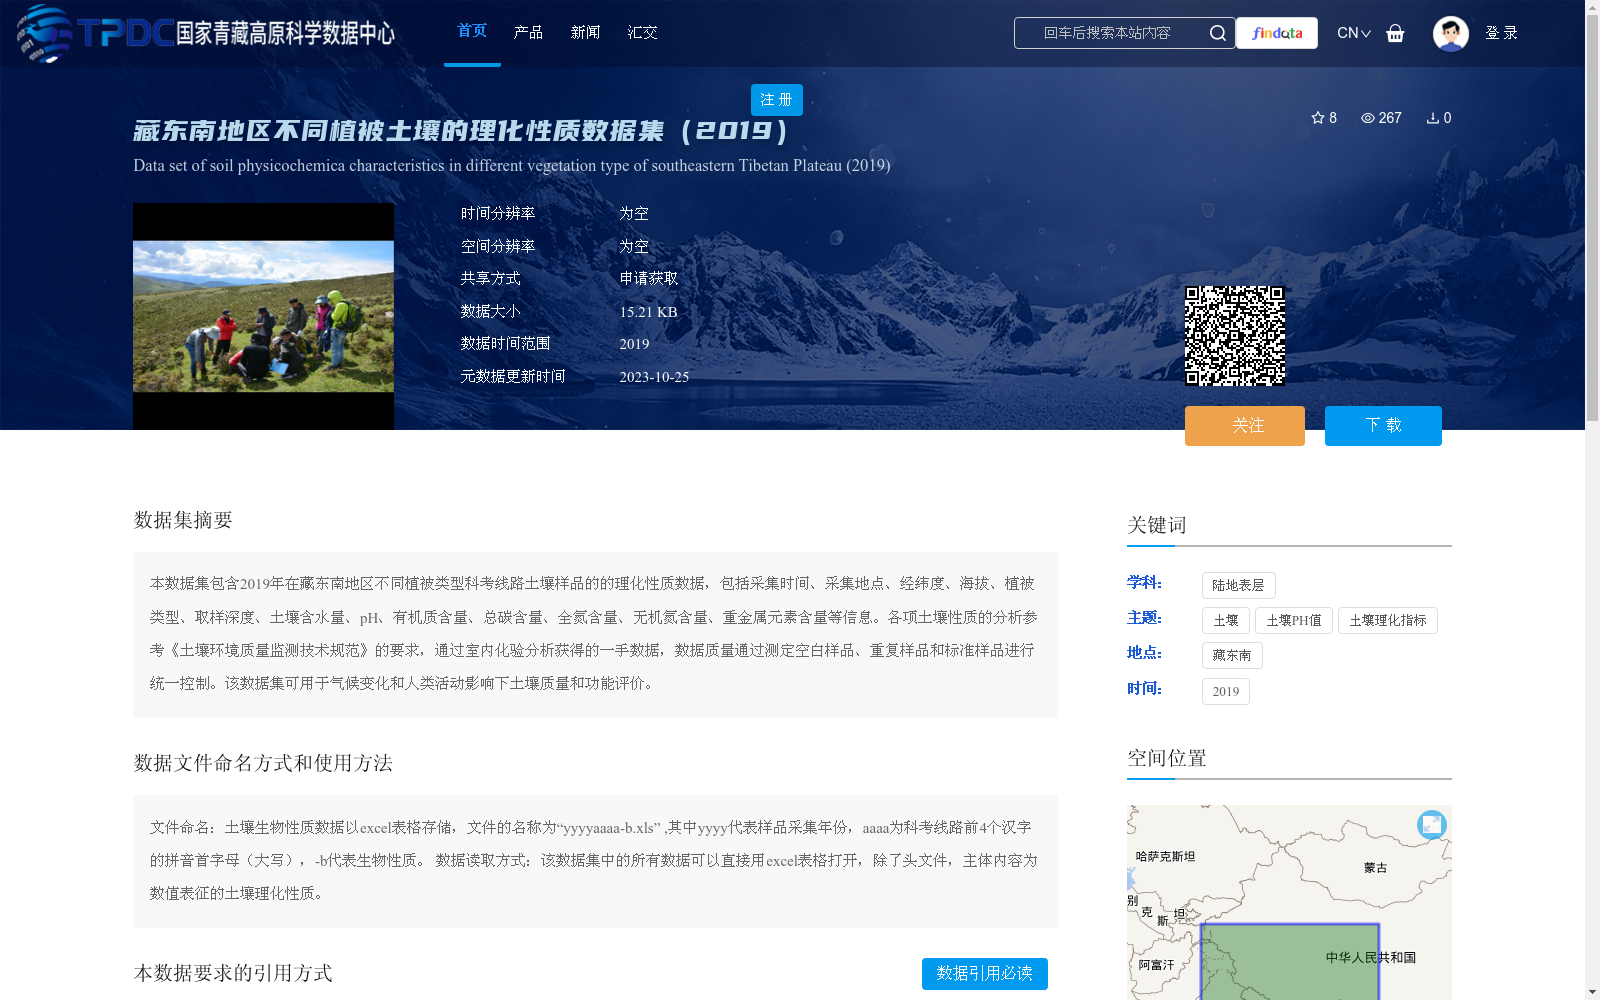Click the 数据集摘要 heading
Viewport: 1600px width, 1000px height.
(183, 520)
